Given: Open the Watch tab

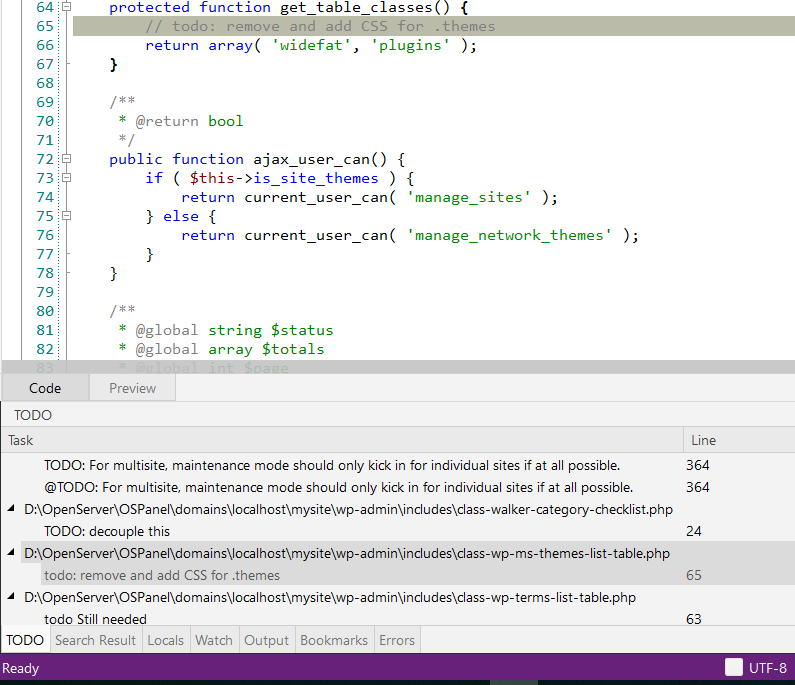Looking at the screenshot, I should [214, 640].
